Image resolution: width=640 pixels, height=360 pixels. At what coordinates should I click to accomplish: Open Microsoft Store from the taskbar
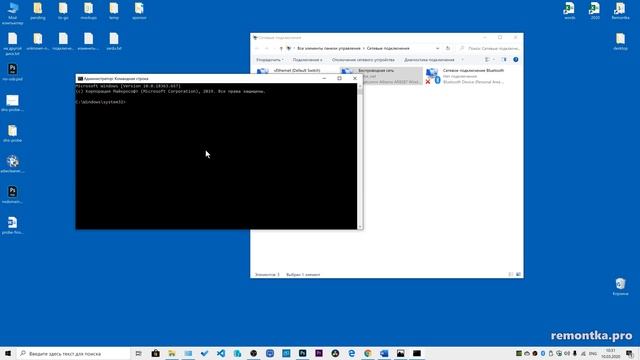pos(156,353)
